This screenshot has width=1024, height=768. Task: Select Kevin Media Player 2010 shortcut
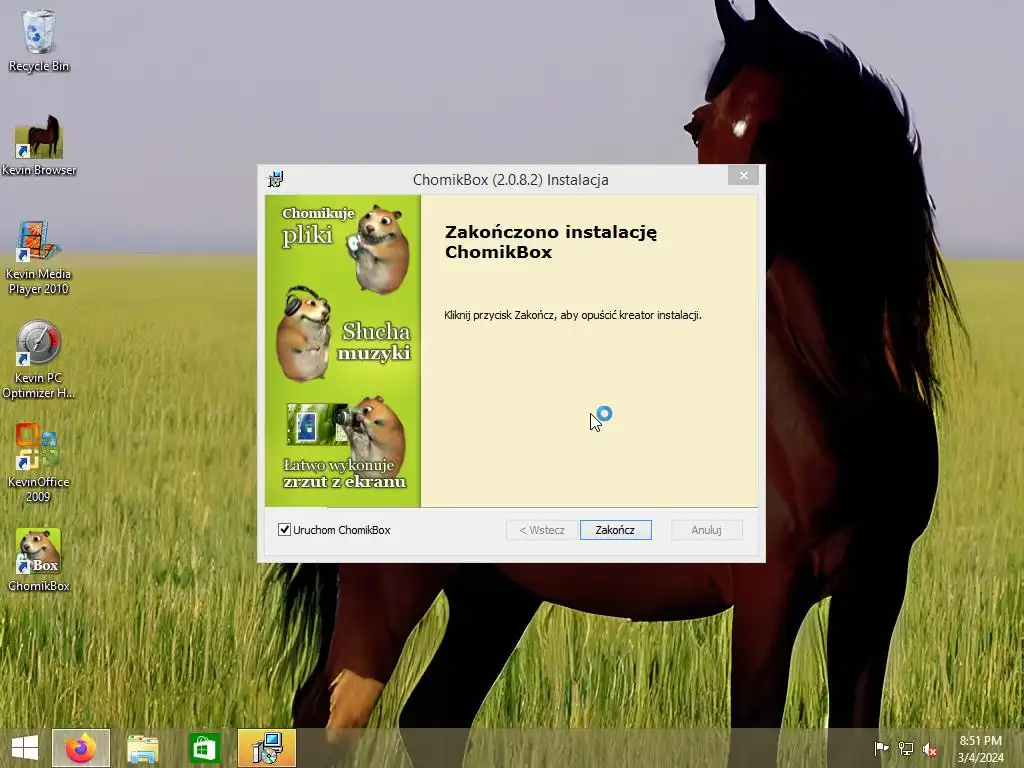(39, 257)
